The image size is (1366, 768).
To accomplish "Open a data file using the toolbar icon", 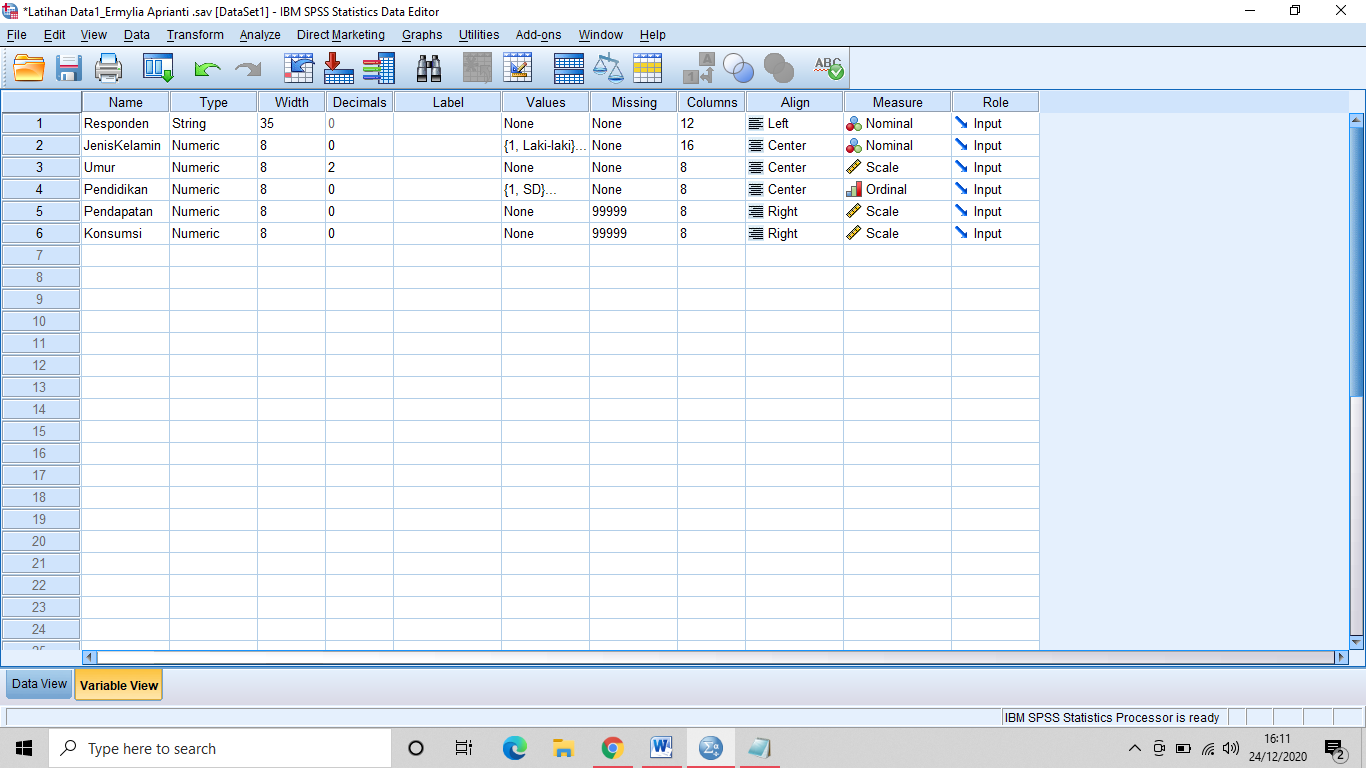I will tap(28, 67).
